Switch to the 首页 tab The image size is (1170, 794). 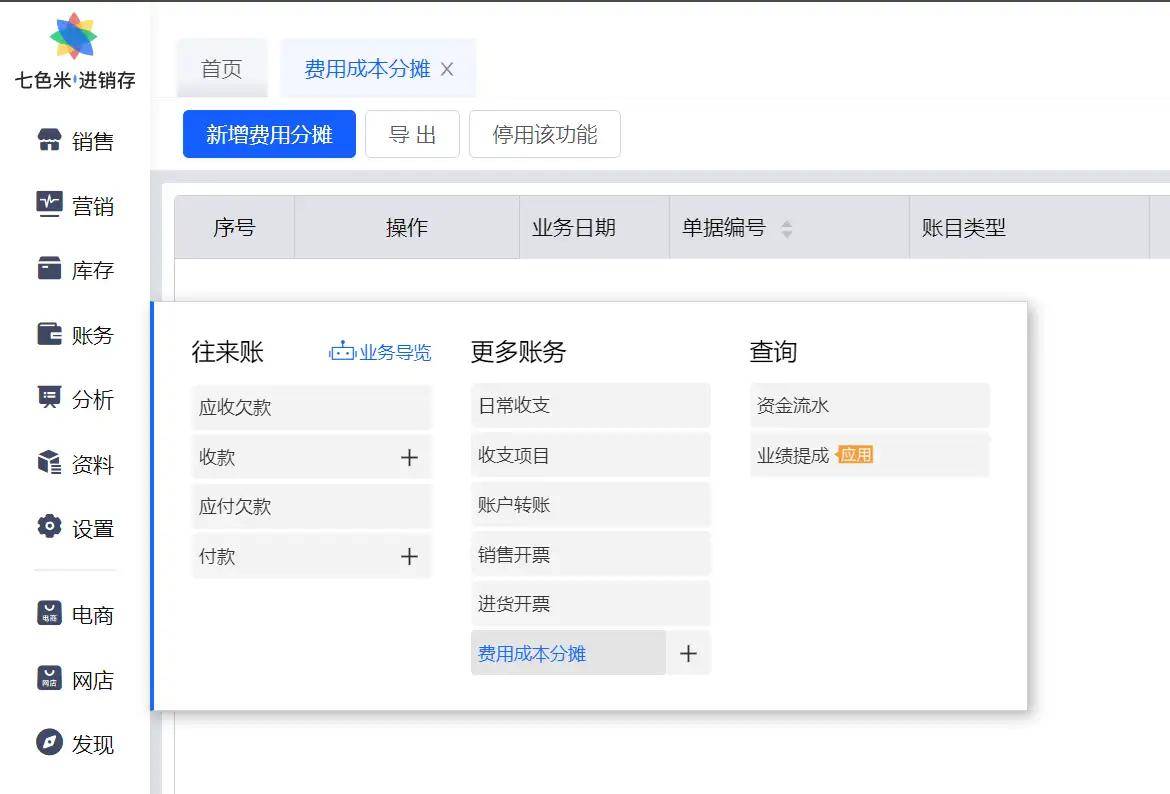click(221, 69)
